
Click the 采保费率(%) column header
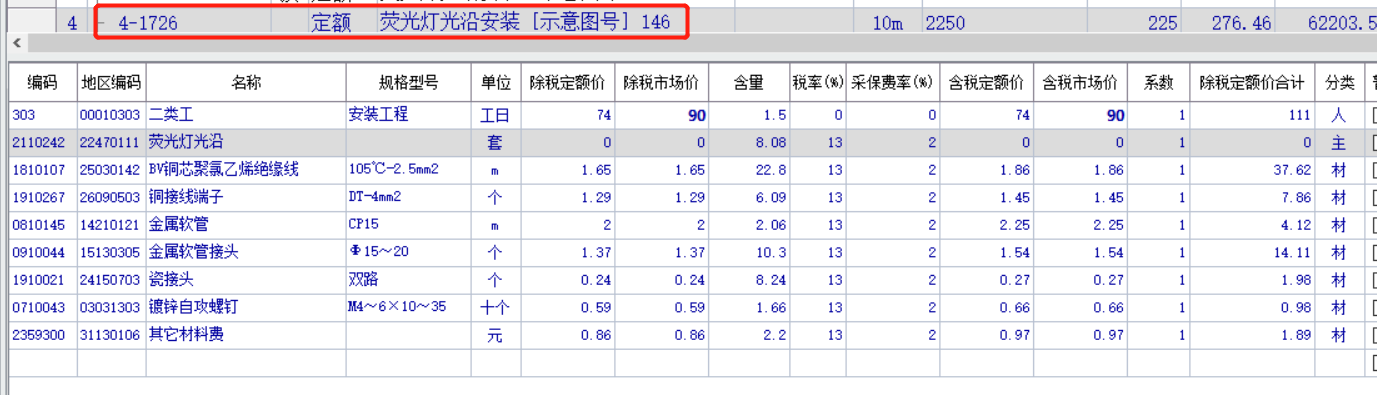893,82
